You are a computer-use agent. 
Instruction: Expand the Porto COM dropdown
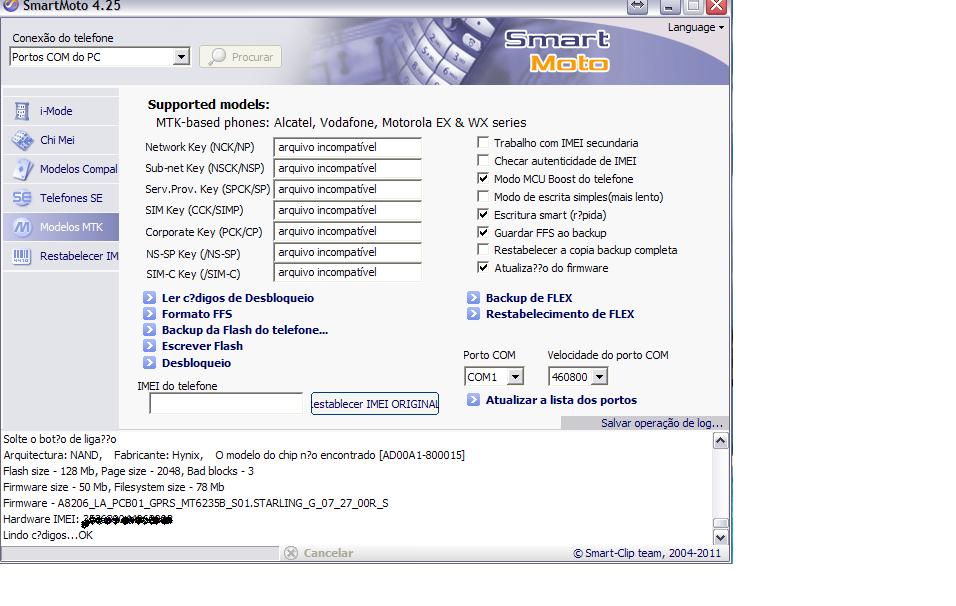(x=515, y=377)
